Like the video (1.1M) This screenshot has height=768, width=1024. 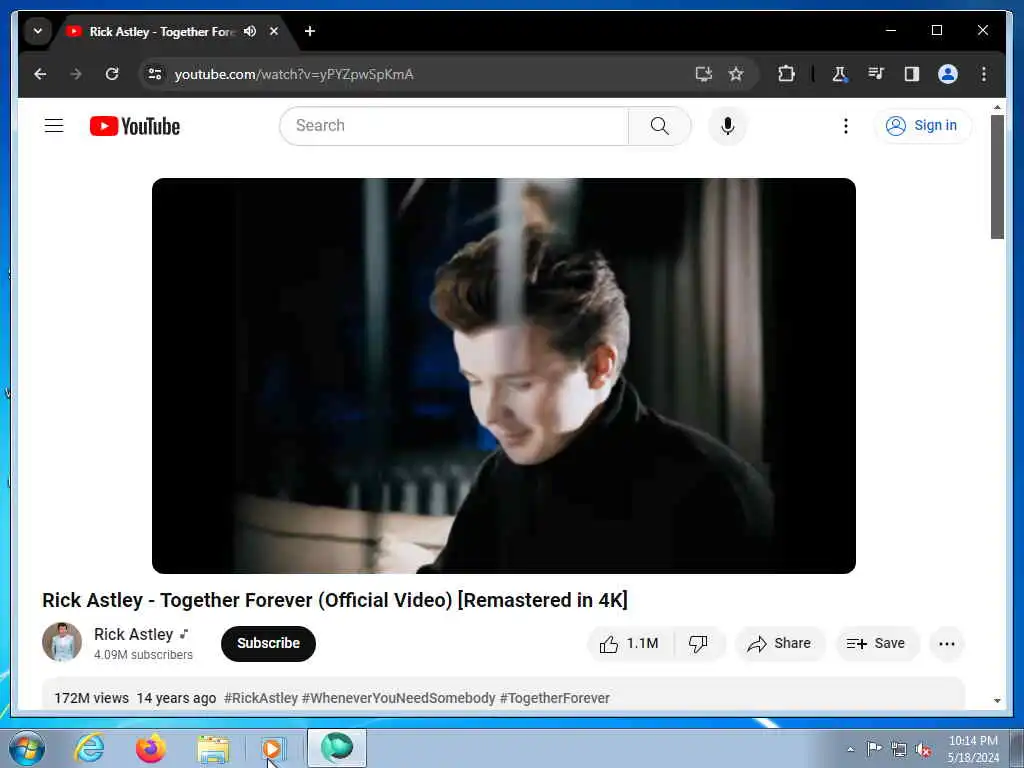click(x=630, y=644)
